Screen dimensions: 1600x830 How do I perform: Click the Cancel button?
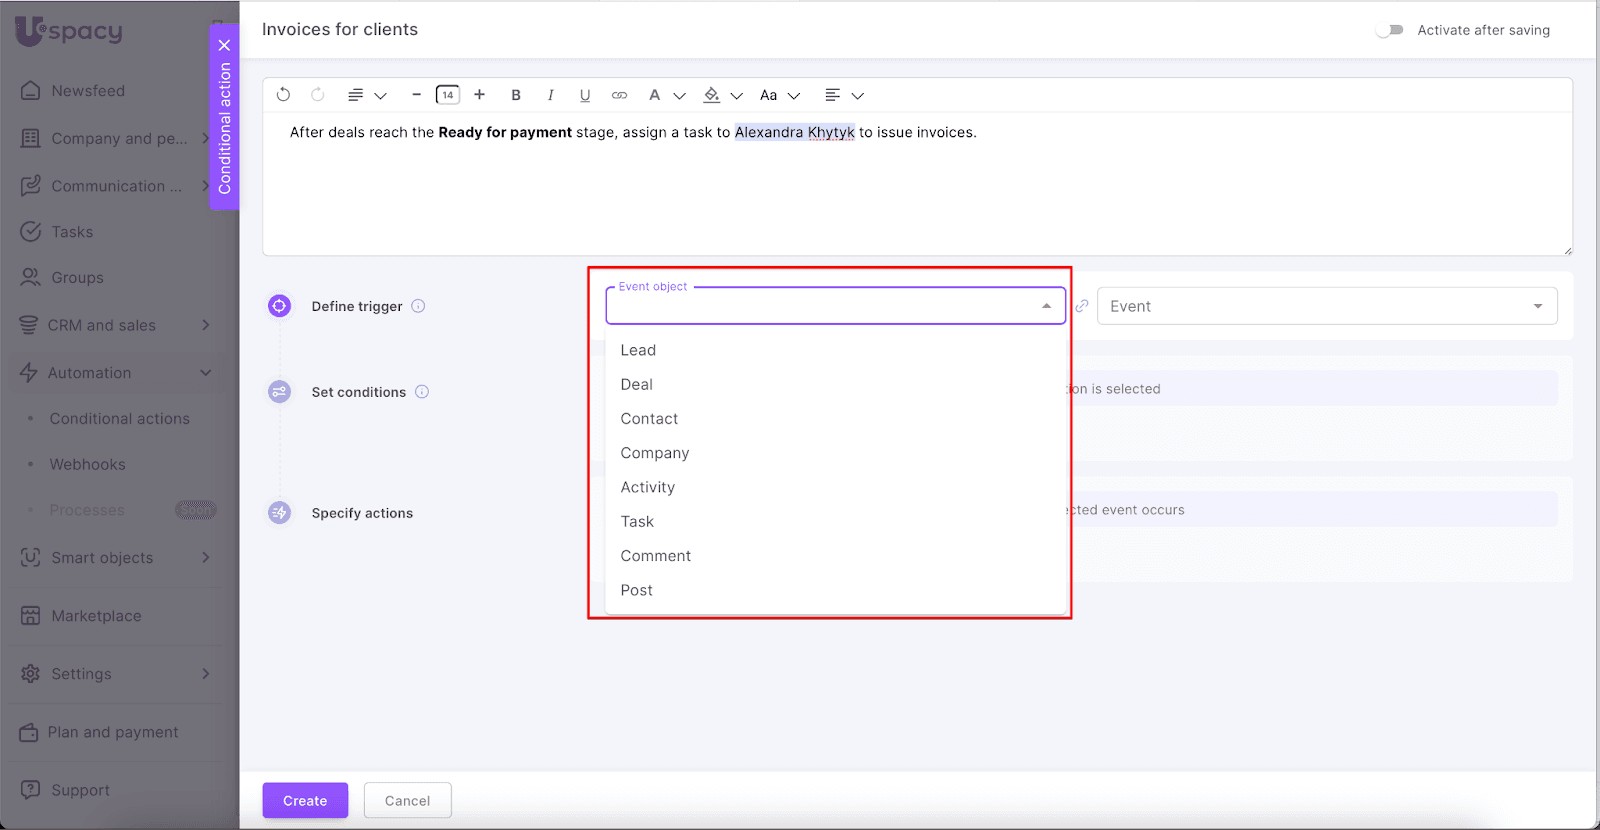(407, 801)
